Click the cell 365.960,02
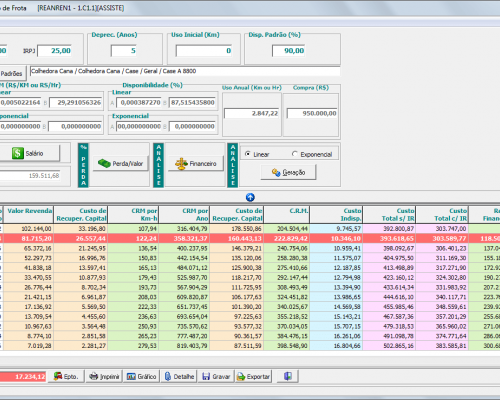500x400 pixels. coord(442,326)
